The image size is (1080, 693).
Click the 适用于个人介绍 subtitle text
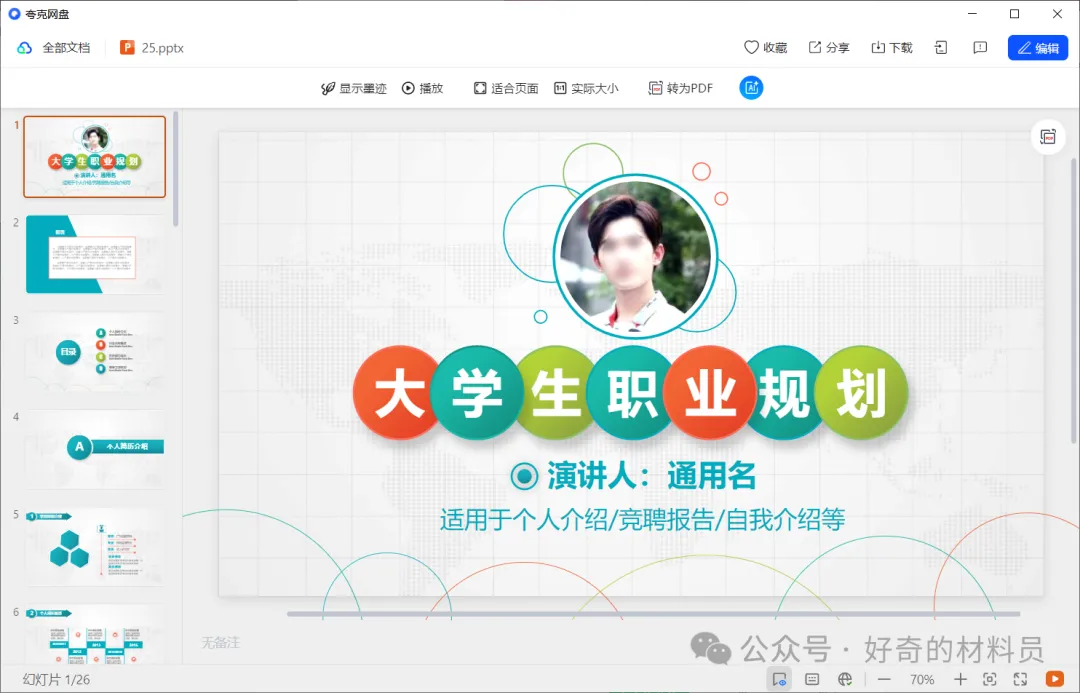click(643, 519)
